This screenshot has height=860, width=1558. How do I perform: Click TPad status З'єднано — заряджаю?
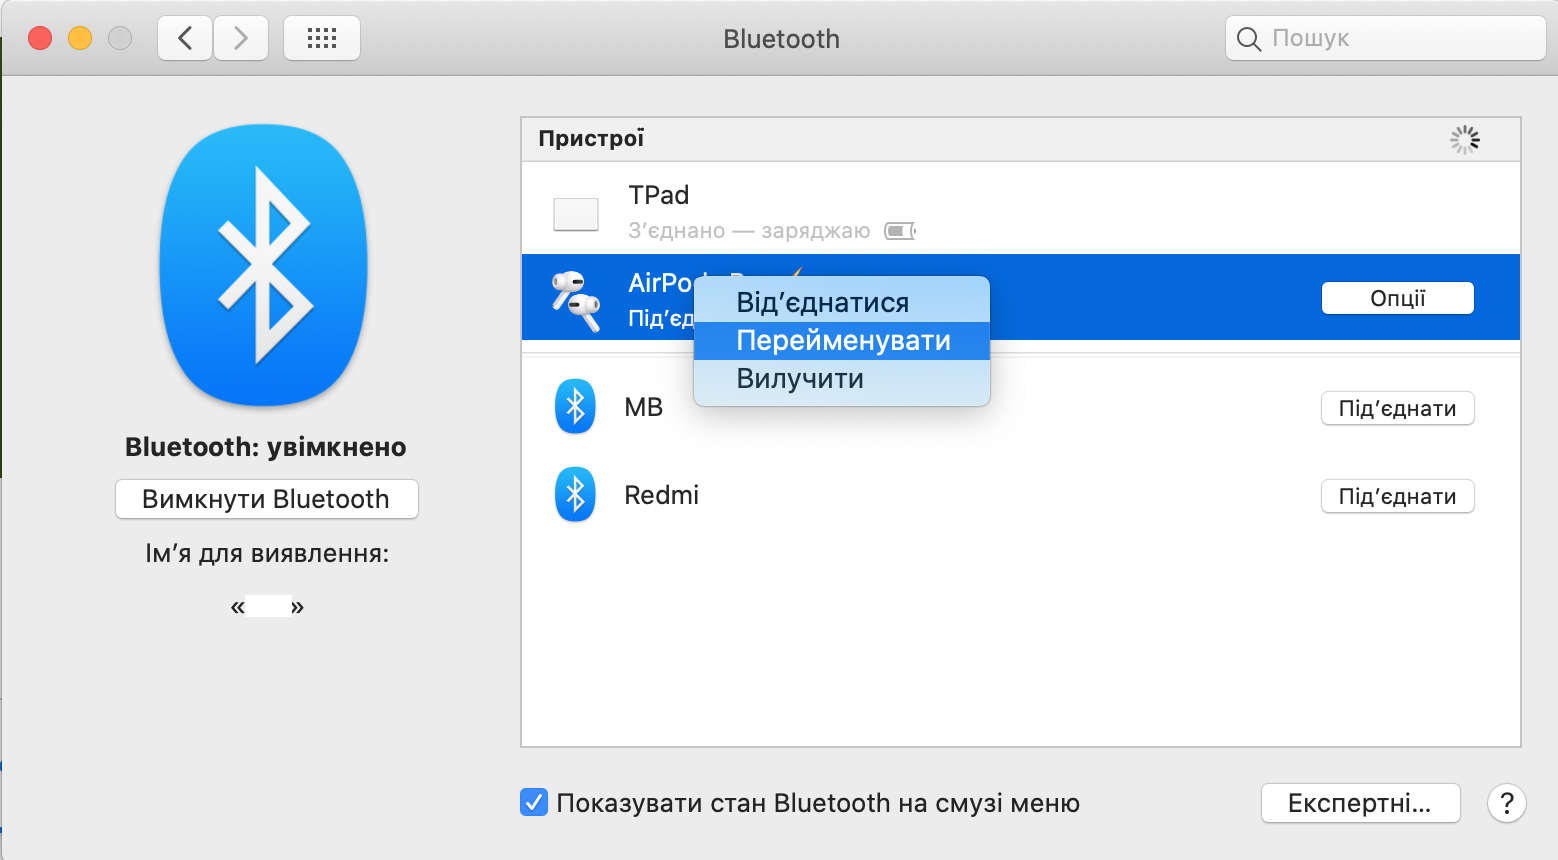749,231
